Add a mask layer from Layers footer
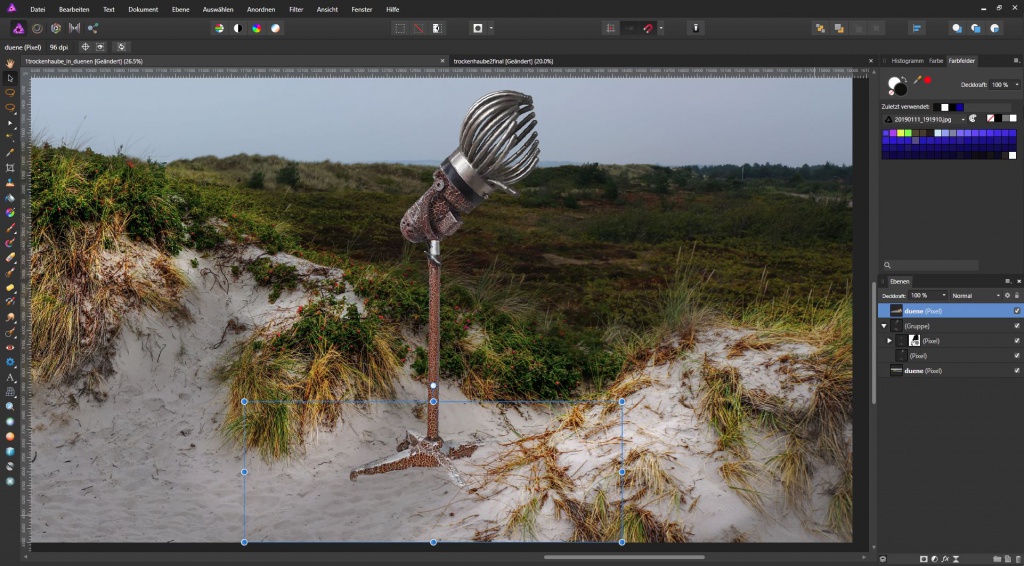 (x=923, y=559)
